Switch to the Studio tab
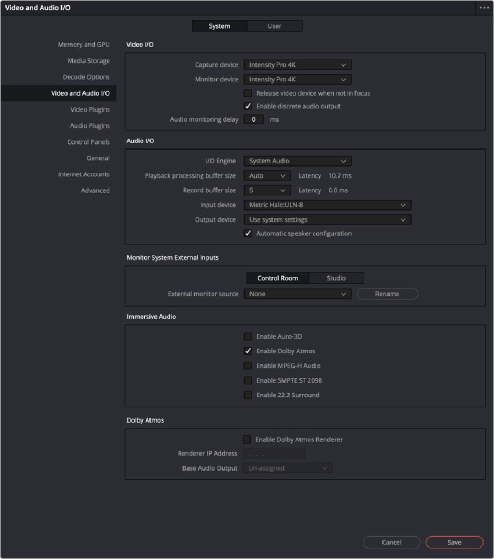This screenshot has width=494, height=559. [336, 278]
